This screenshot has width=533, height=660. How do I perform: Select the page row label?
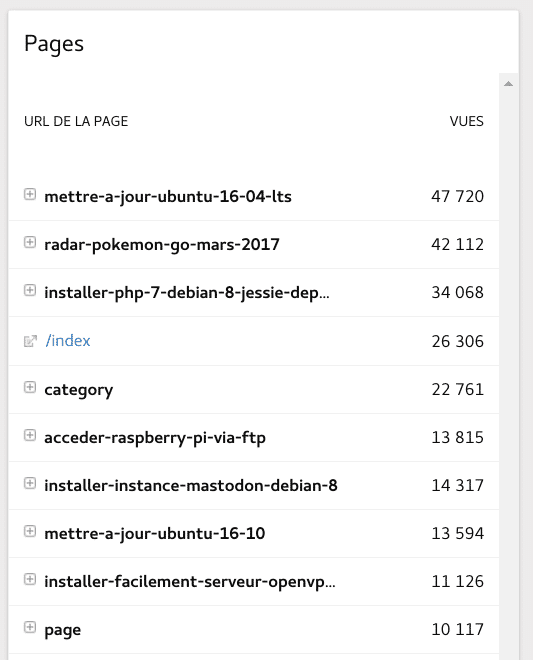[62, 630]
